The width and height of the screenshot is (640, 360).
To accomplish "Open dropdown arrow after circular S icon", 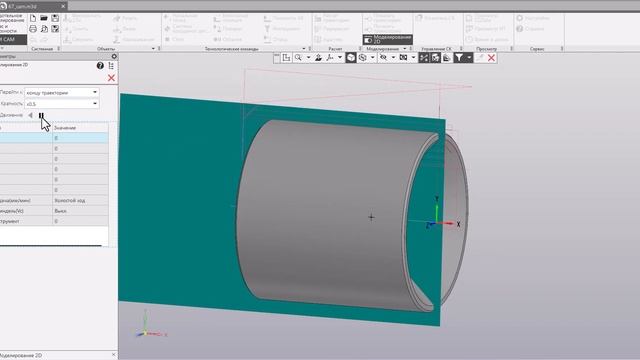I will click(372, 58).
